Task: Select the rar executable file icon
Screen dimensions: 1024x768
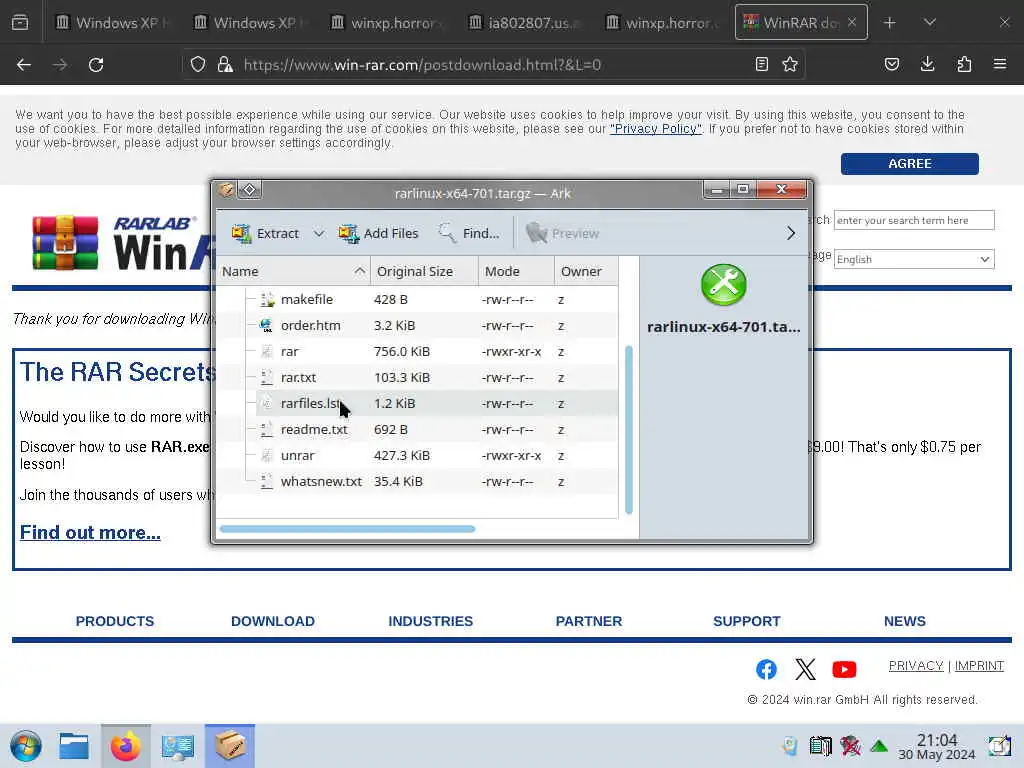Action: point(266,351)
